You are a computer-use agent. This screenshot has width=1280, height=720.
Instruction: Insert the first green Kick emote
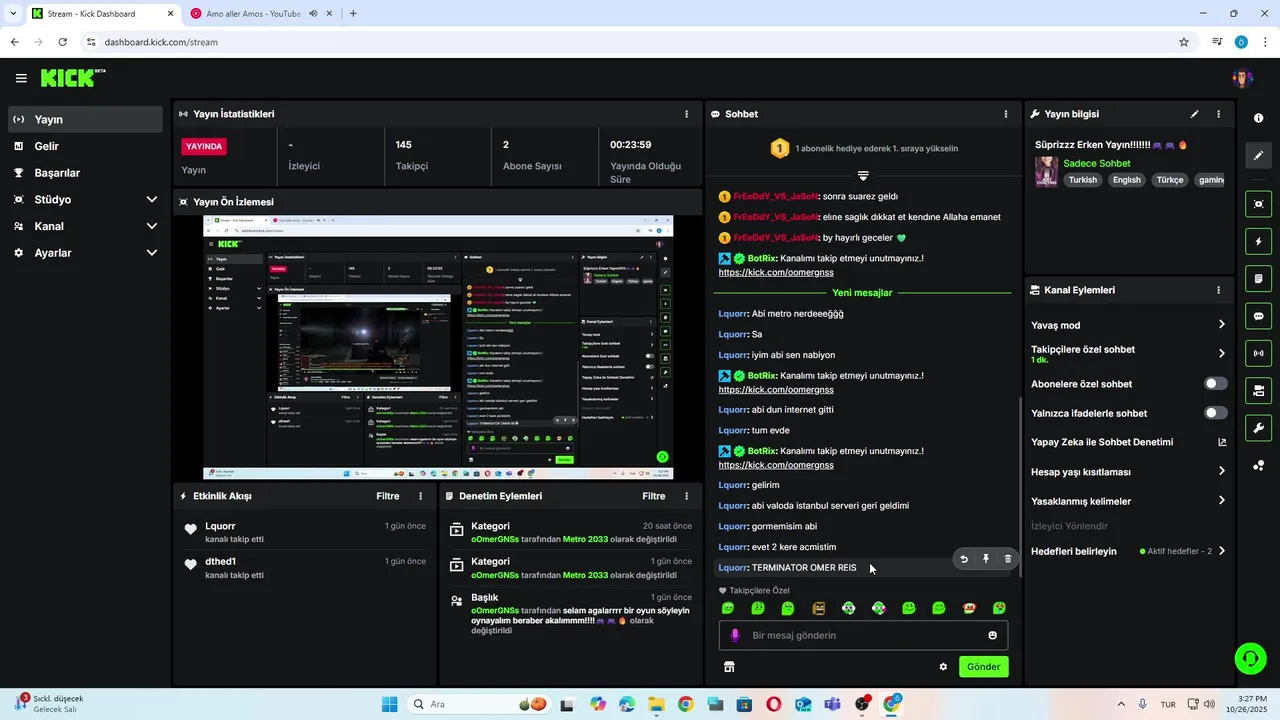[728, 608]
